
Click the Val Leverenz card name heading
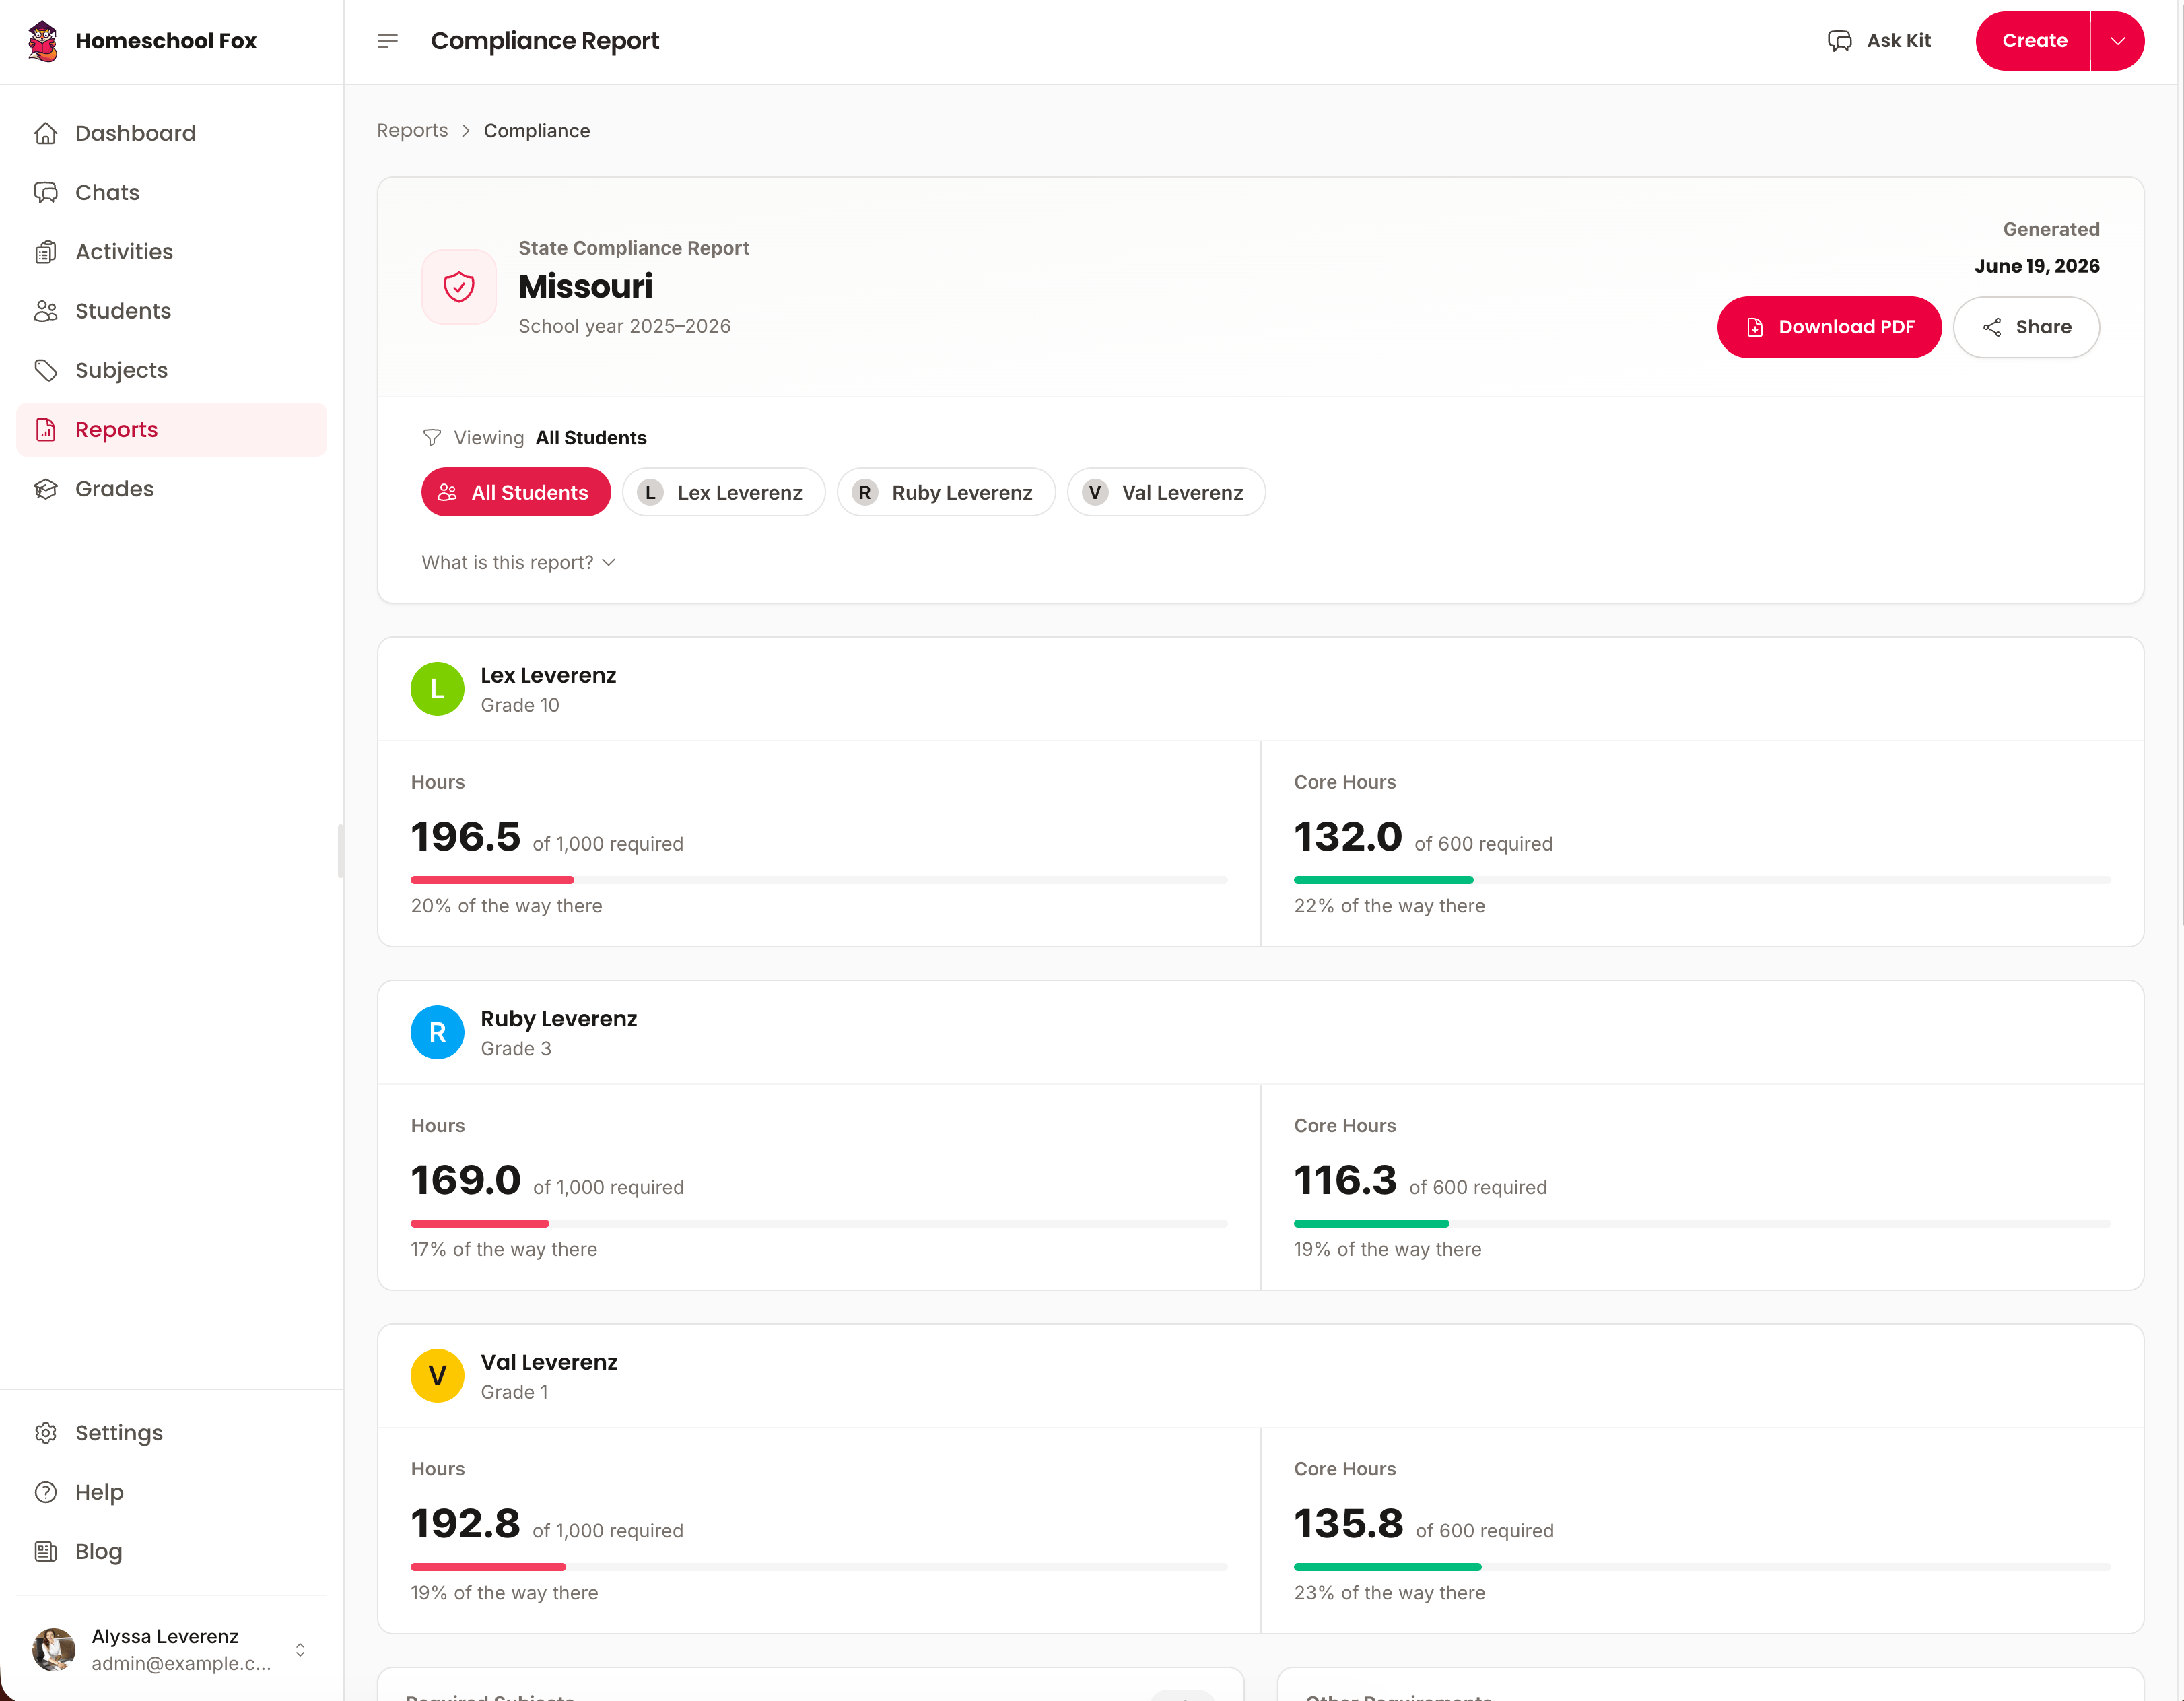[549, 1362]
